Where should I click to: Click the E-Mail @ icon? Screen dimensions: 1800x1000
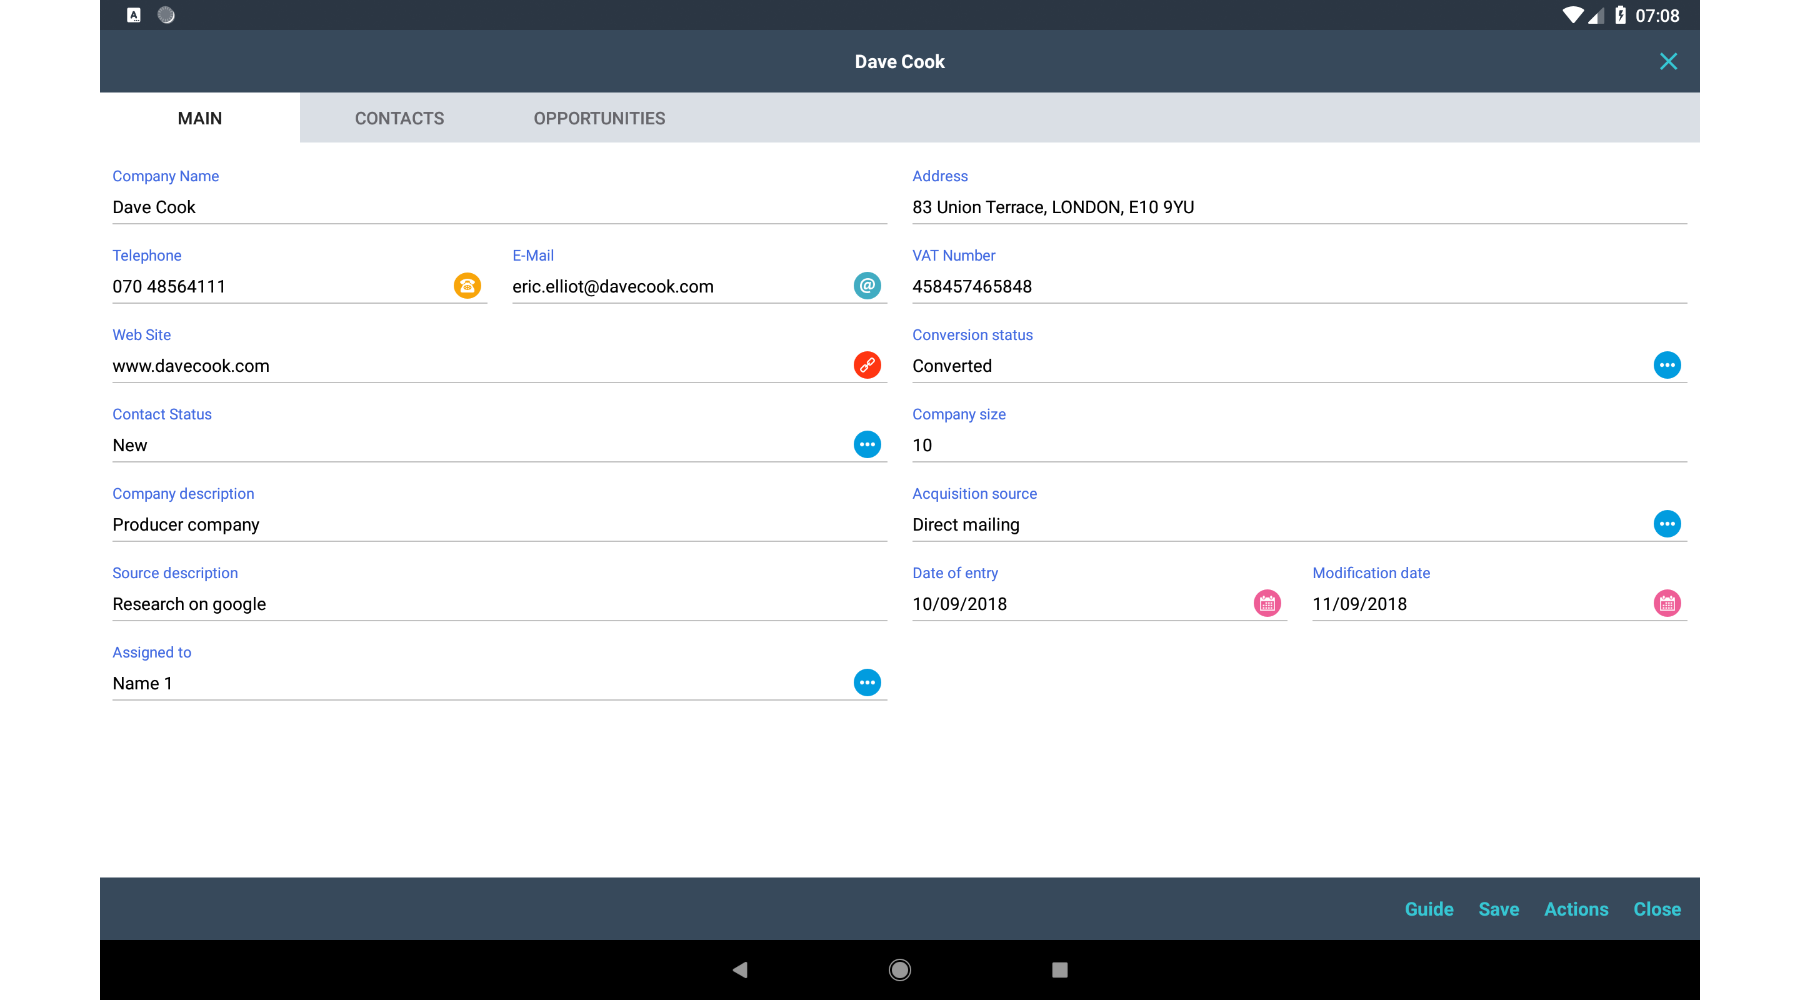867,286
